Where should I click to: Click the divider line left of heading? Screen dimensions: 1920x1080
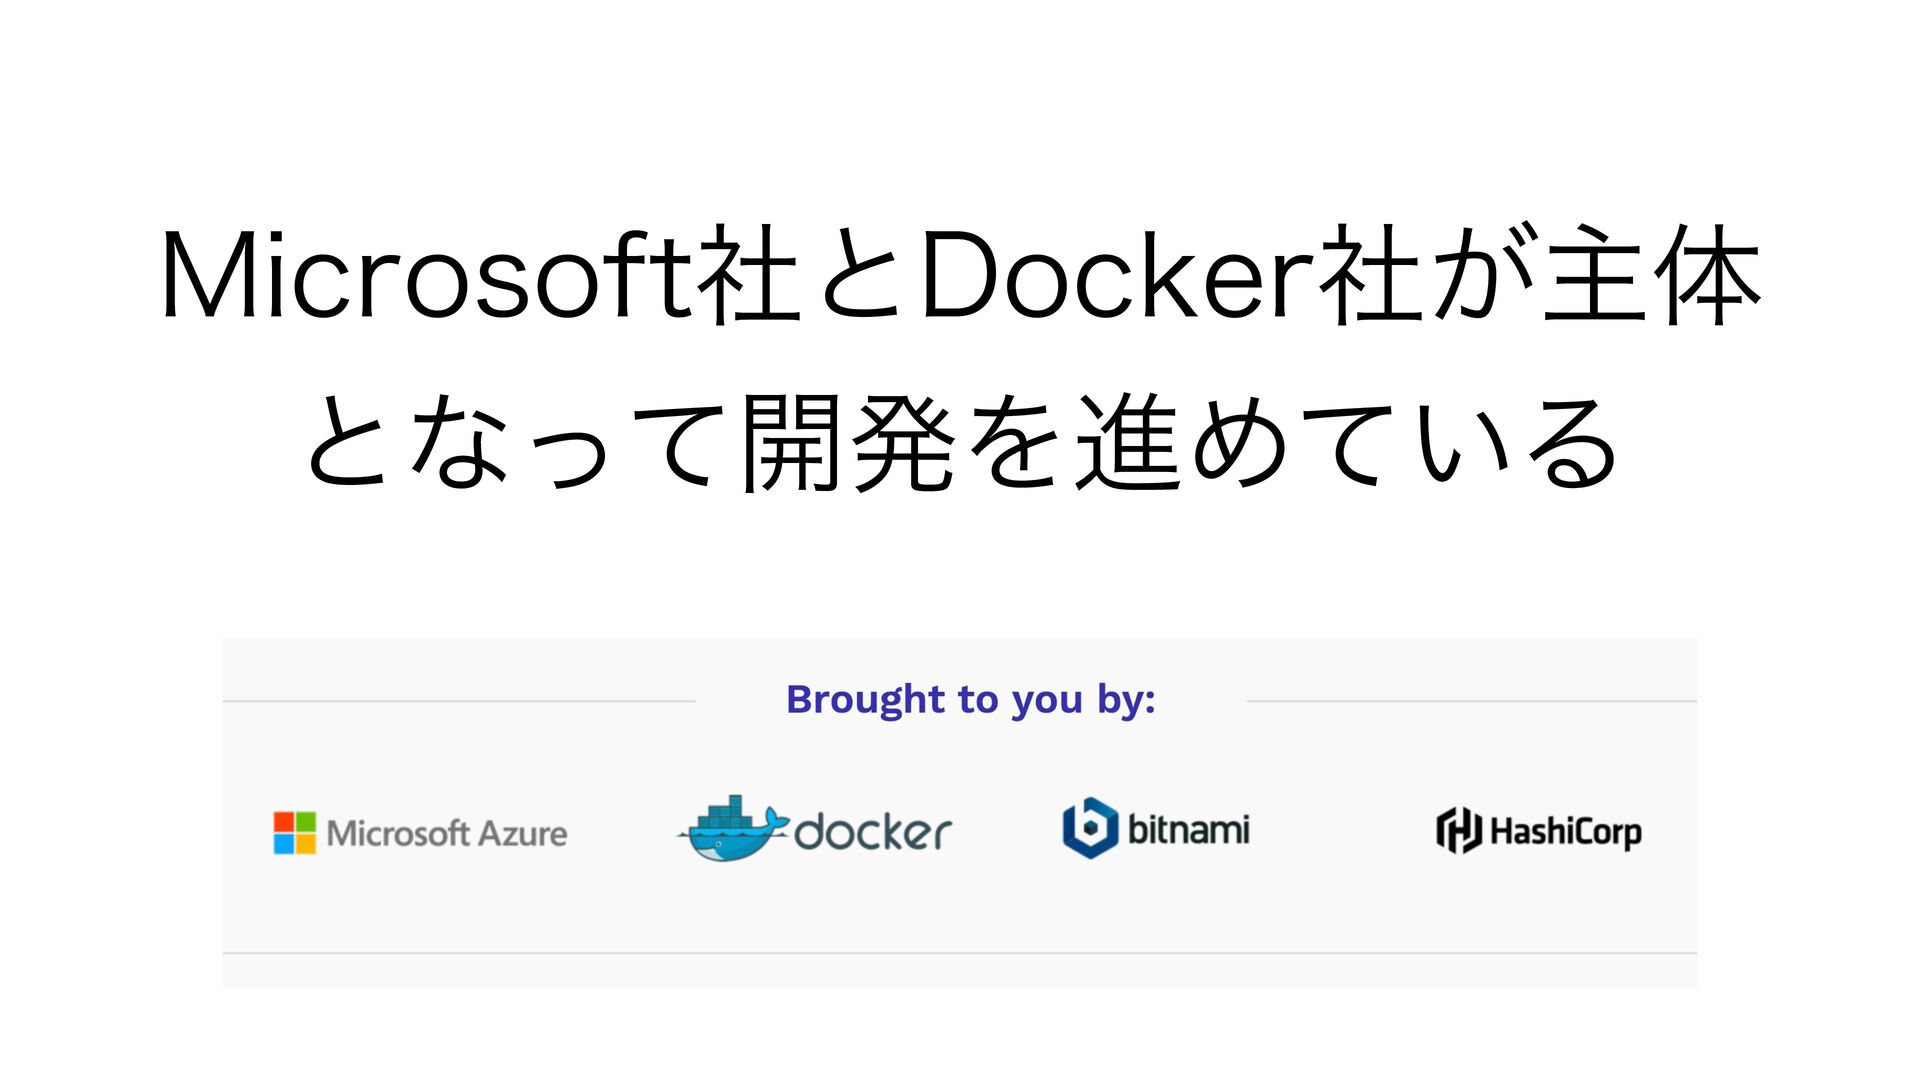point(459,701)
